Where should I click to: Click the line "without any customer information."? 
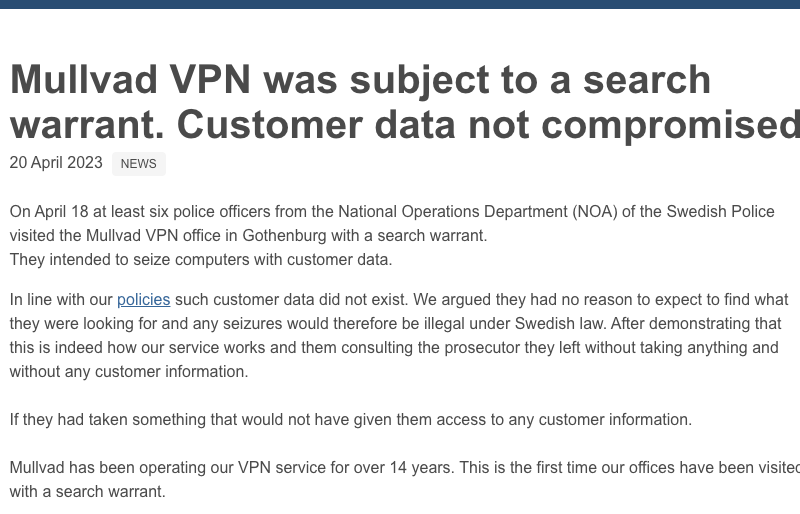[128, 372]
